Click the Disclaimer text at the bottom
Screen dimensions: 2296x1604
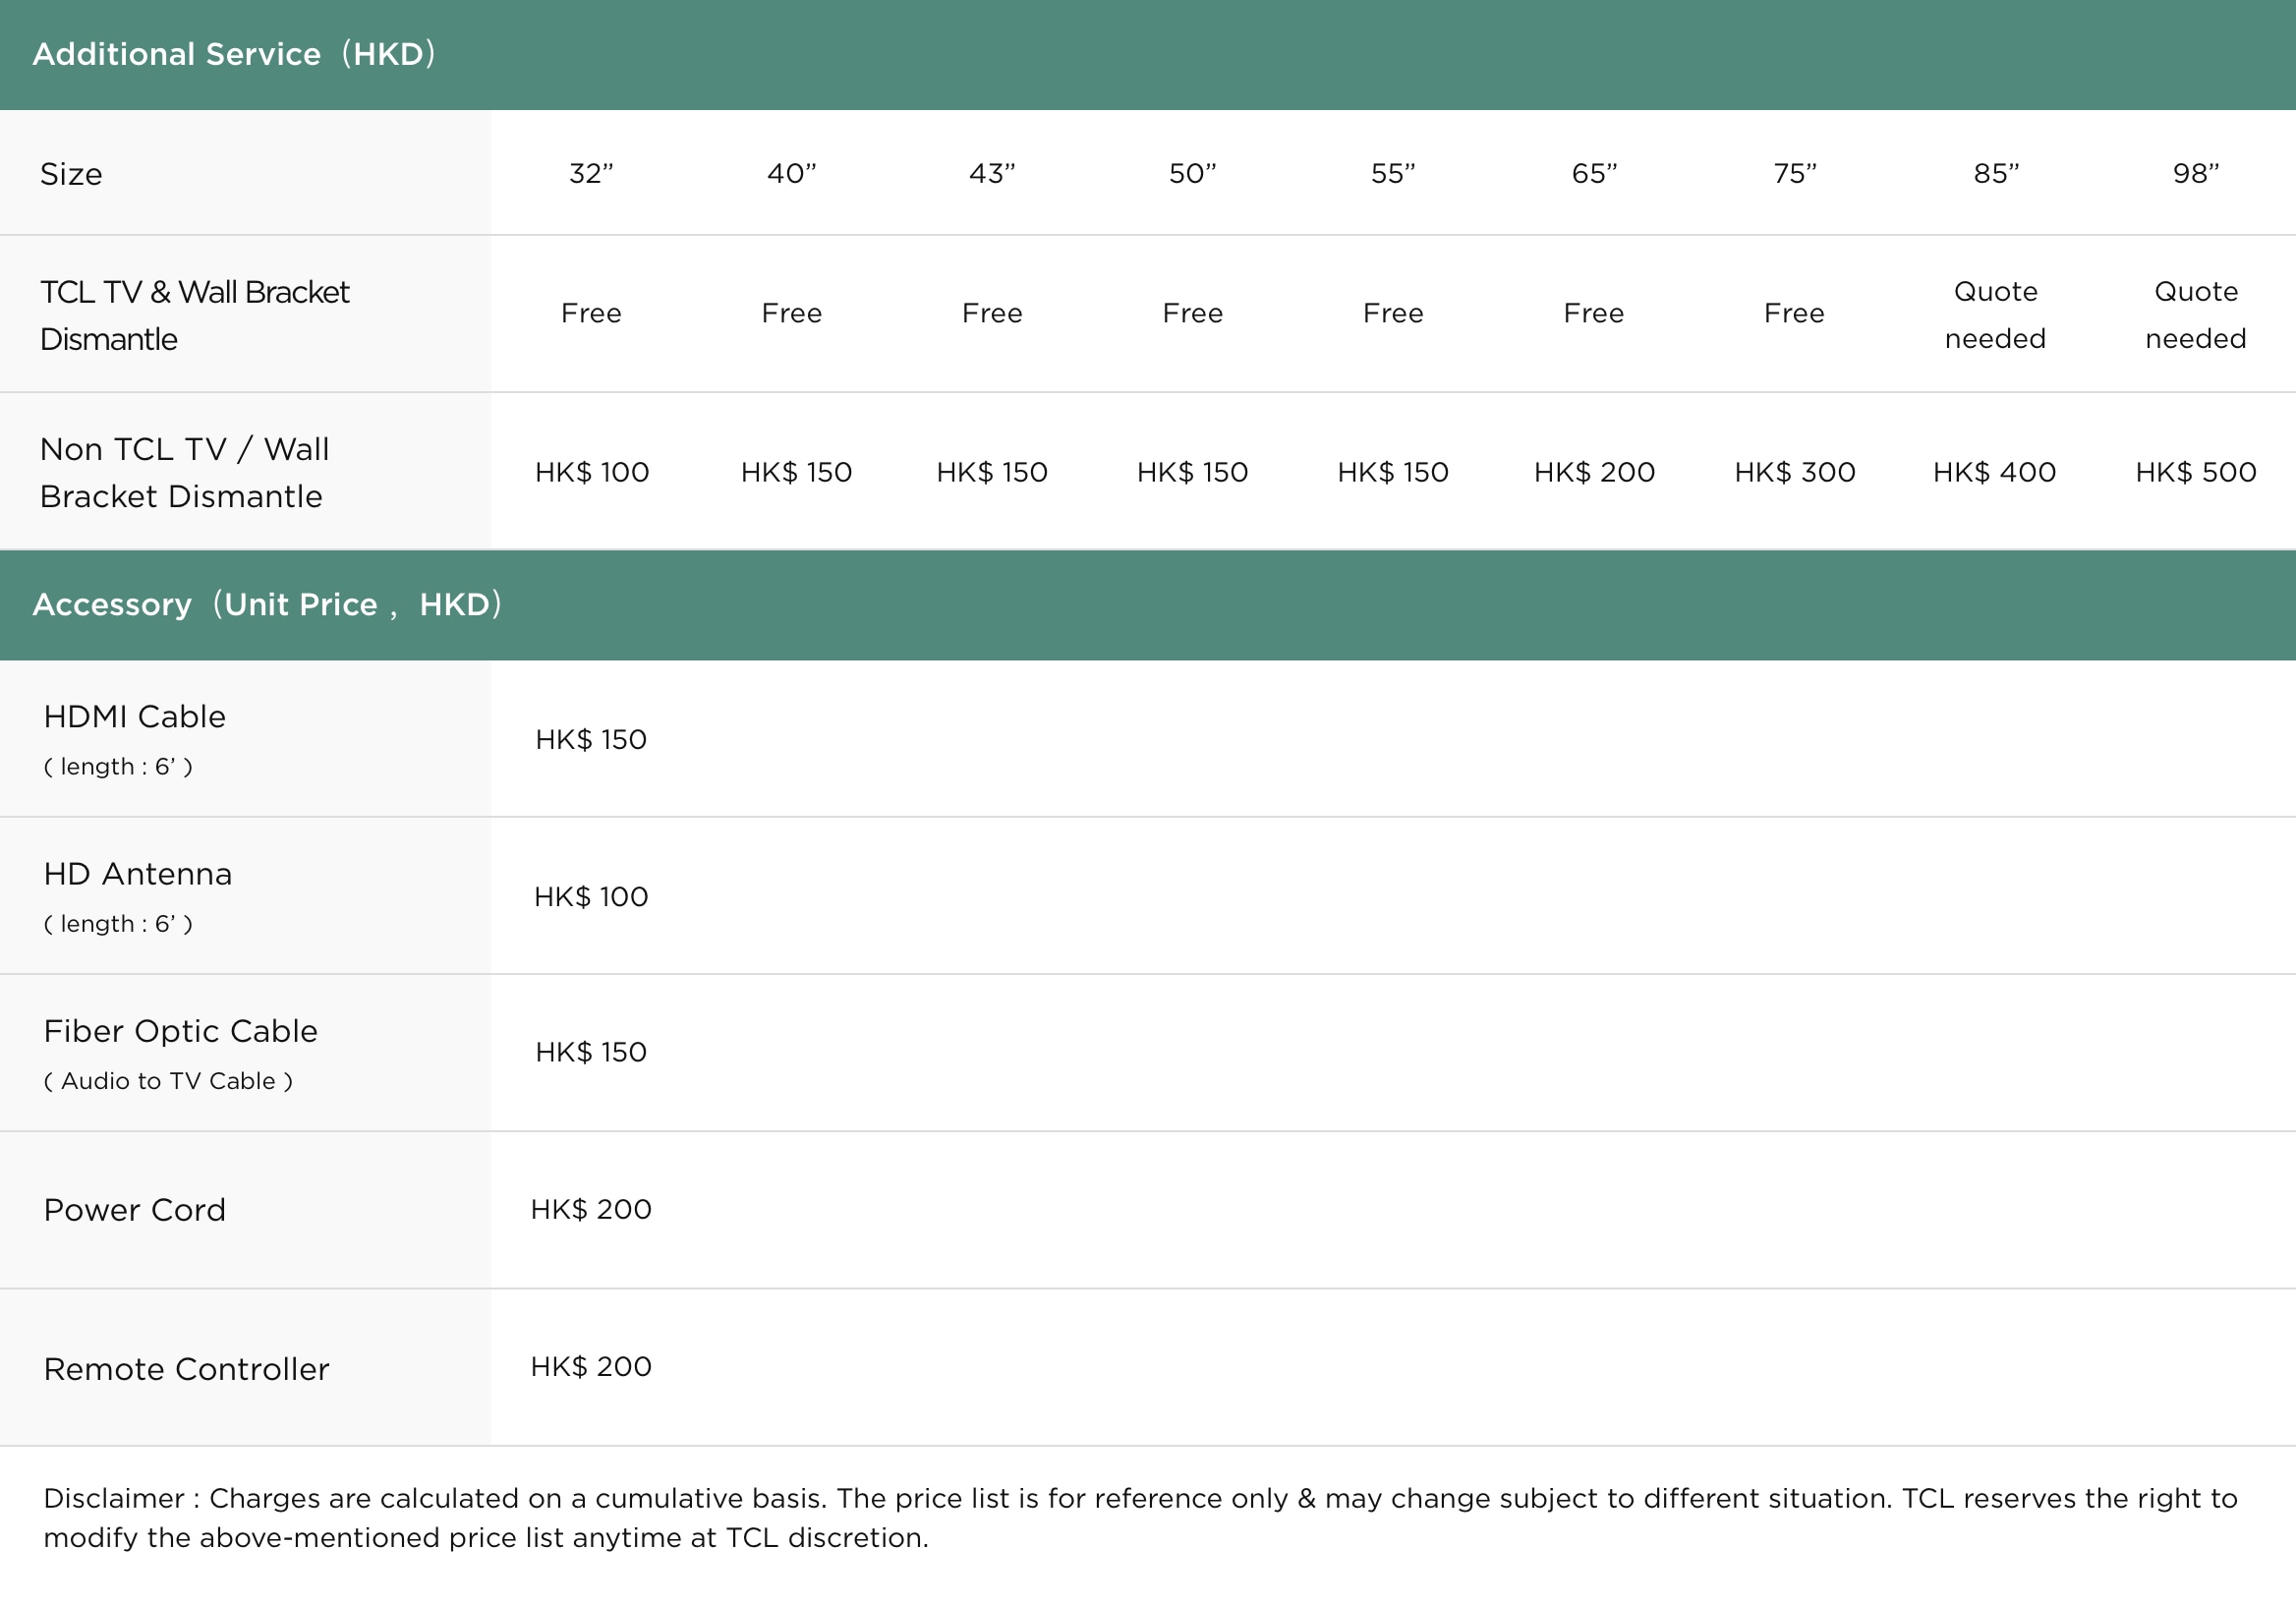click(1140, 1517)
